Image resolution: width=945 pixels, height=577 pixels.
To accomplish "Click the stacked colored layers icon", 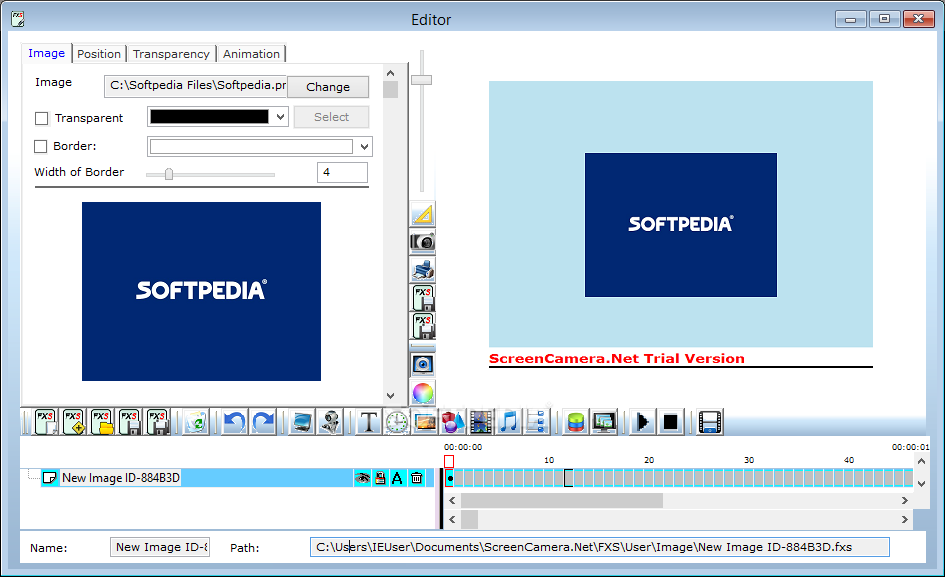I will (x=576, y=422).
